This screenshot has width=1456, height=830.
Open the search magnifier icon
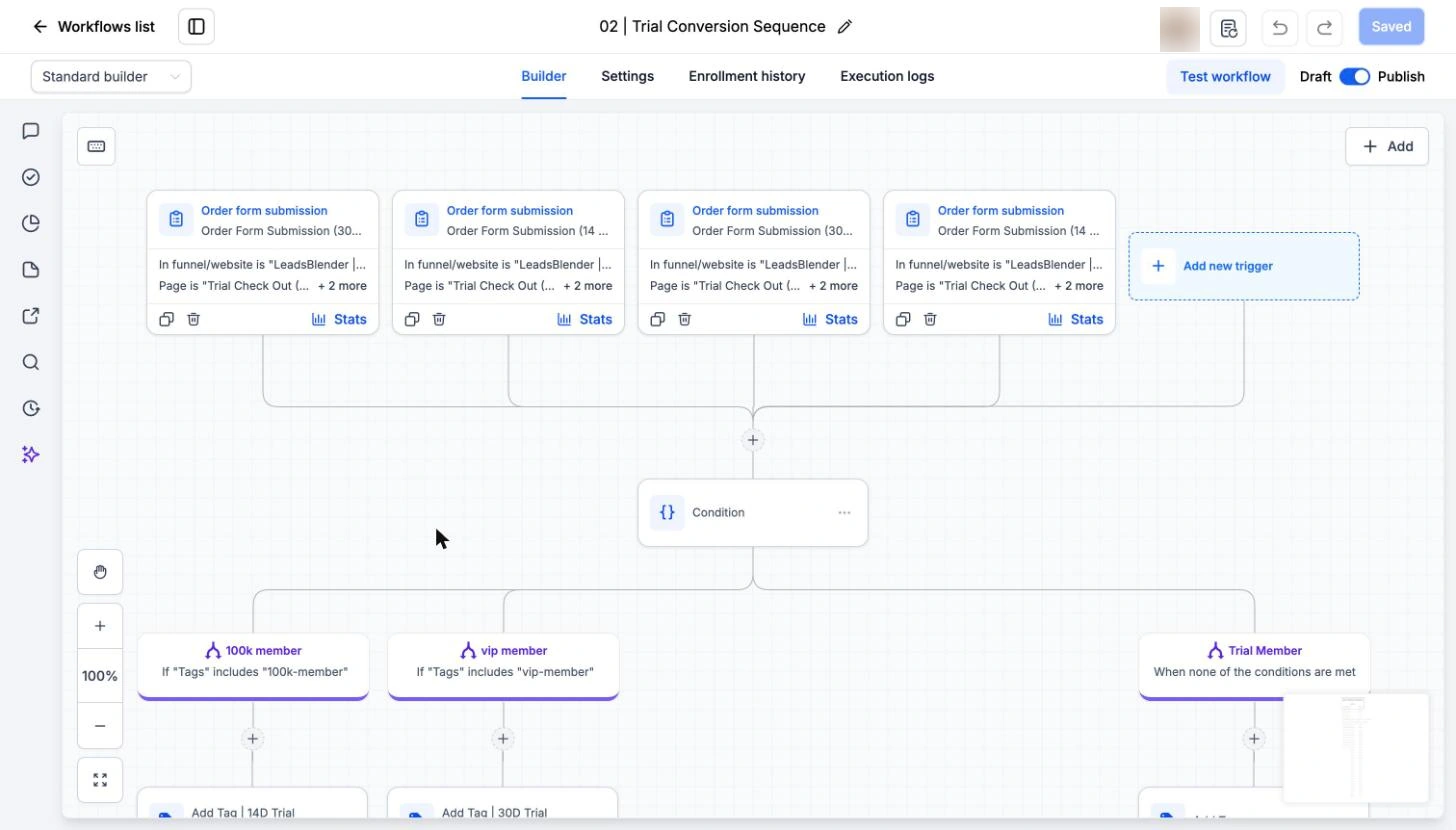(31, 362)
